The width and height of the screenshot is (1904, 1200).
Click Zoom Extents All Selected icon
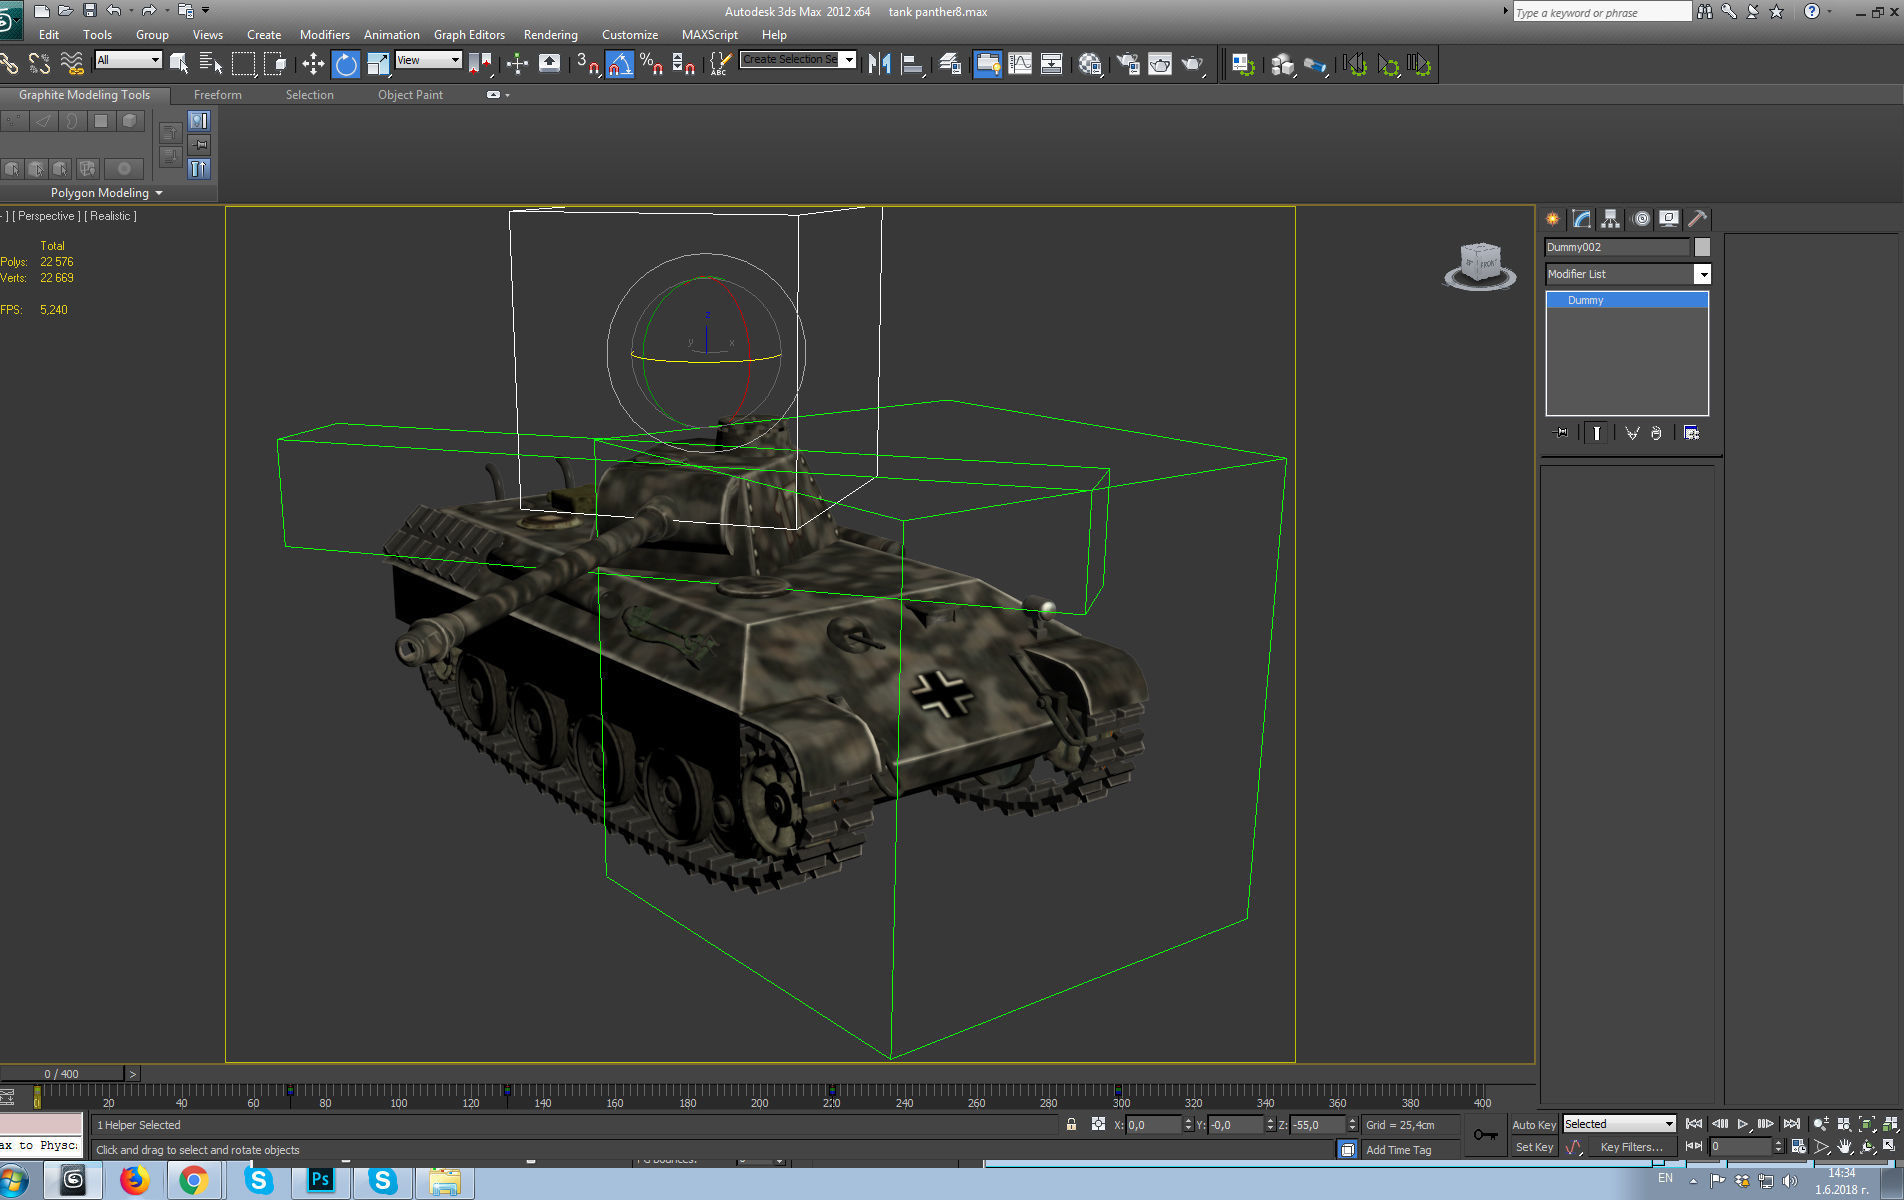click(x=1890, y=1124)
